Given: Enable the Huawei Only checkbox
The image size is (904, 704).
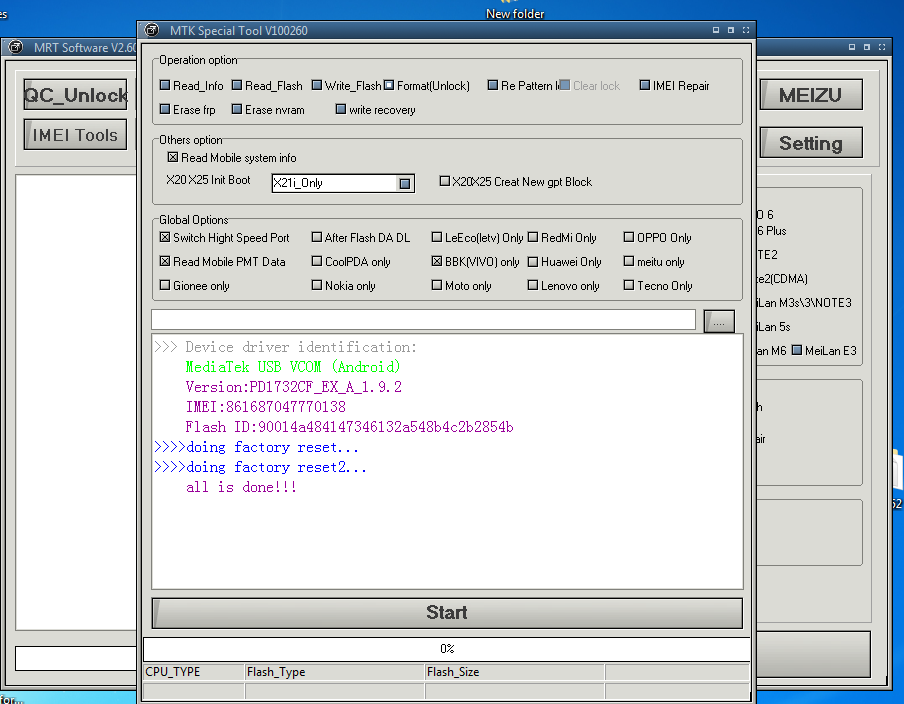Looking at the screenshot, I should pos(533,261).
